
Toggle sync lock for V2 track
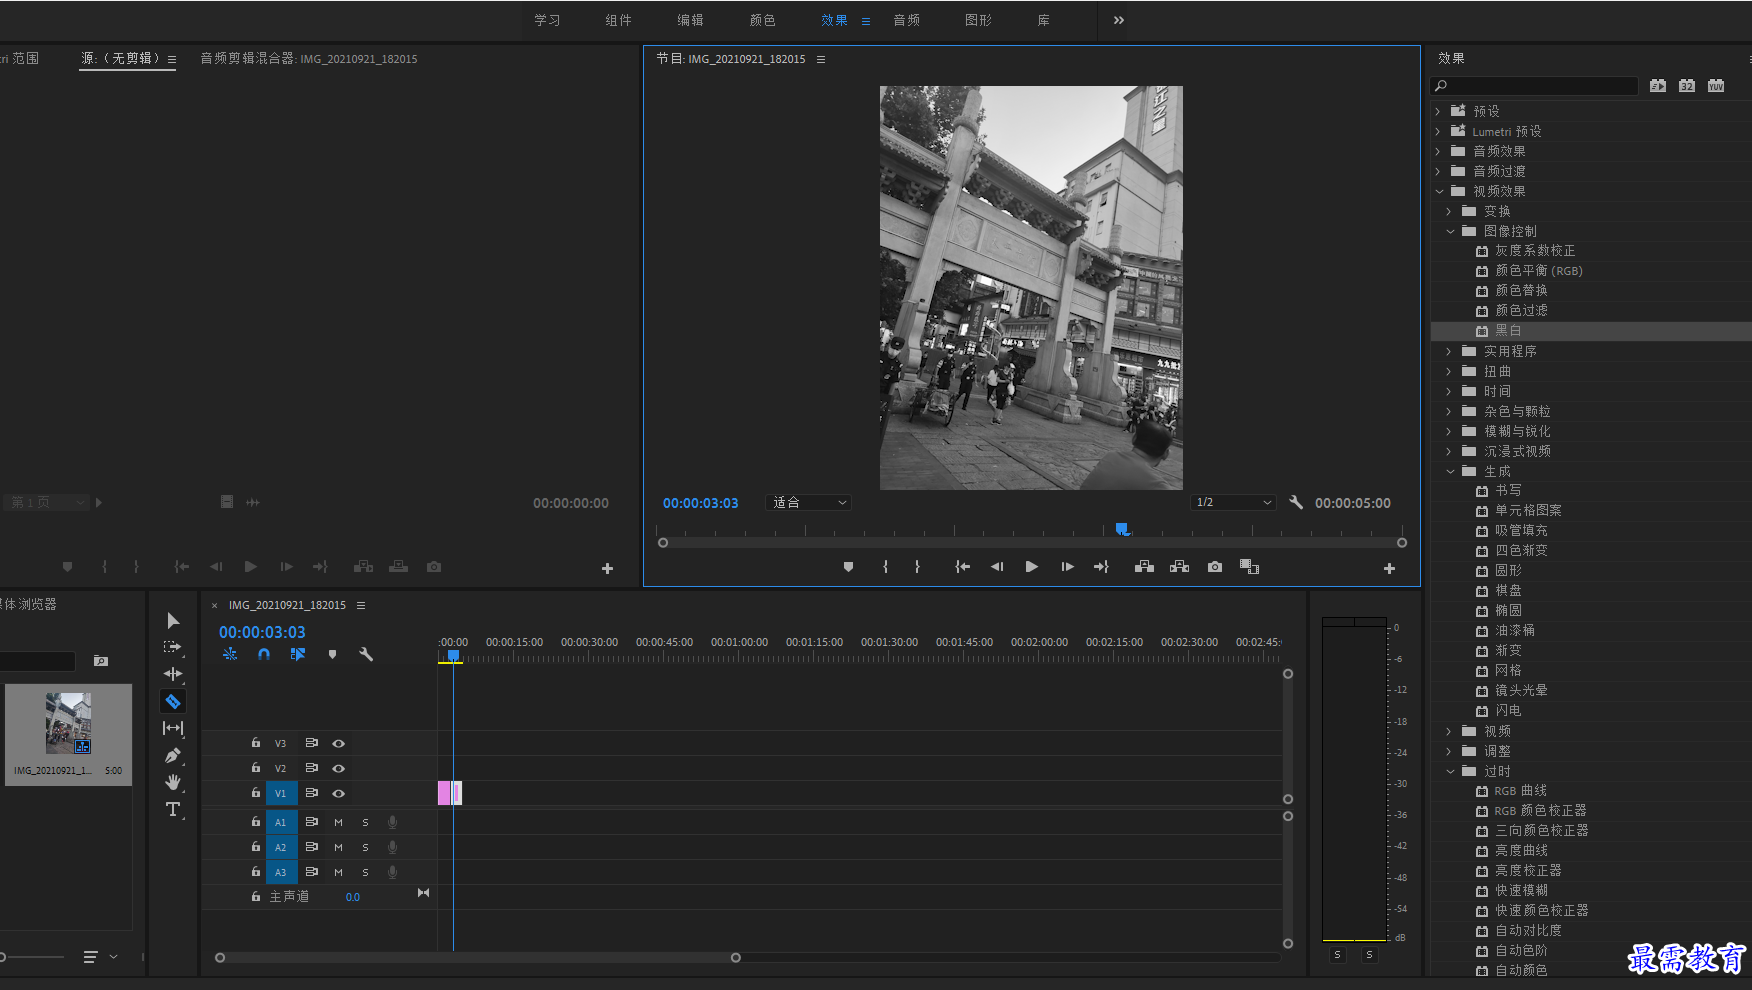(311, 768)
